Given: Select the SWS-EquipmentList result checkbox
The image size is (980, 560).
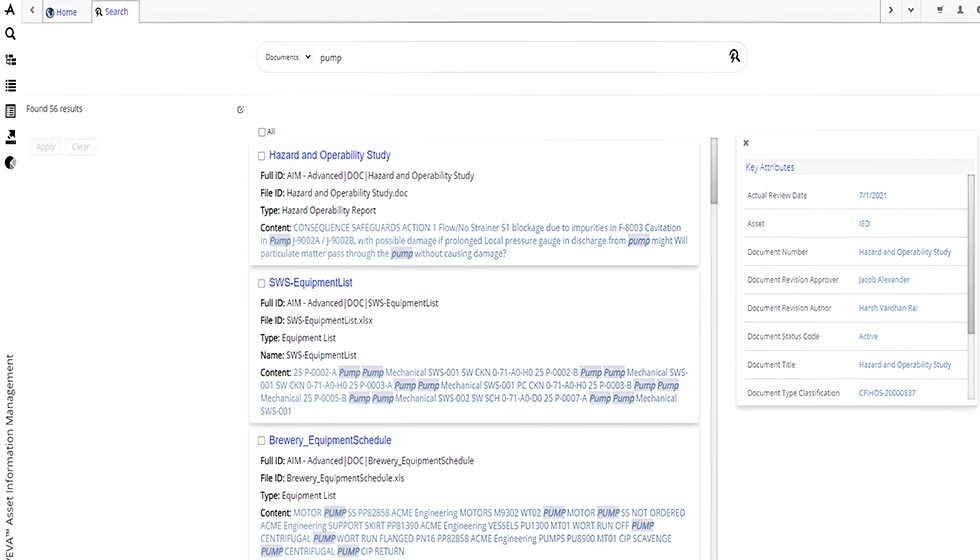Looking at the screenshot, I should tap(262, 284).
